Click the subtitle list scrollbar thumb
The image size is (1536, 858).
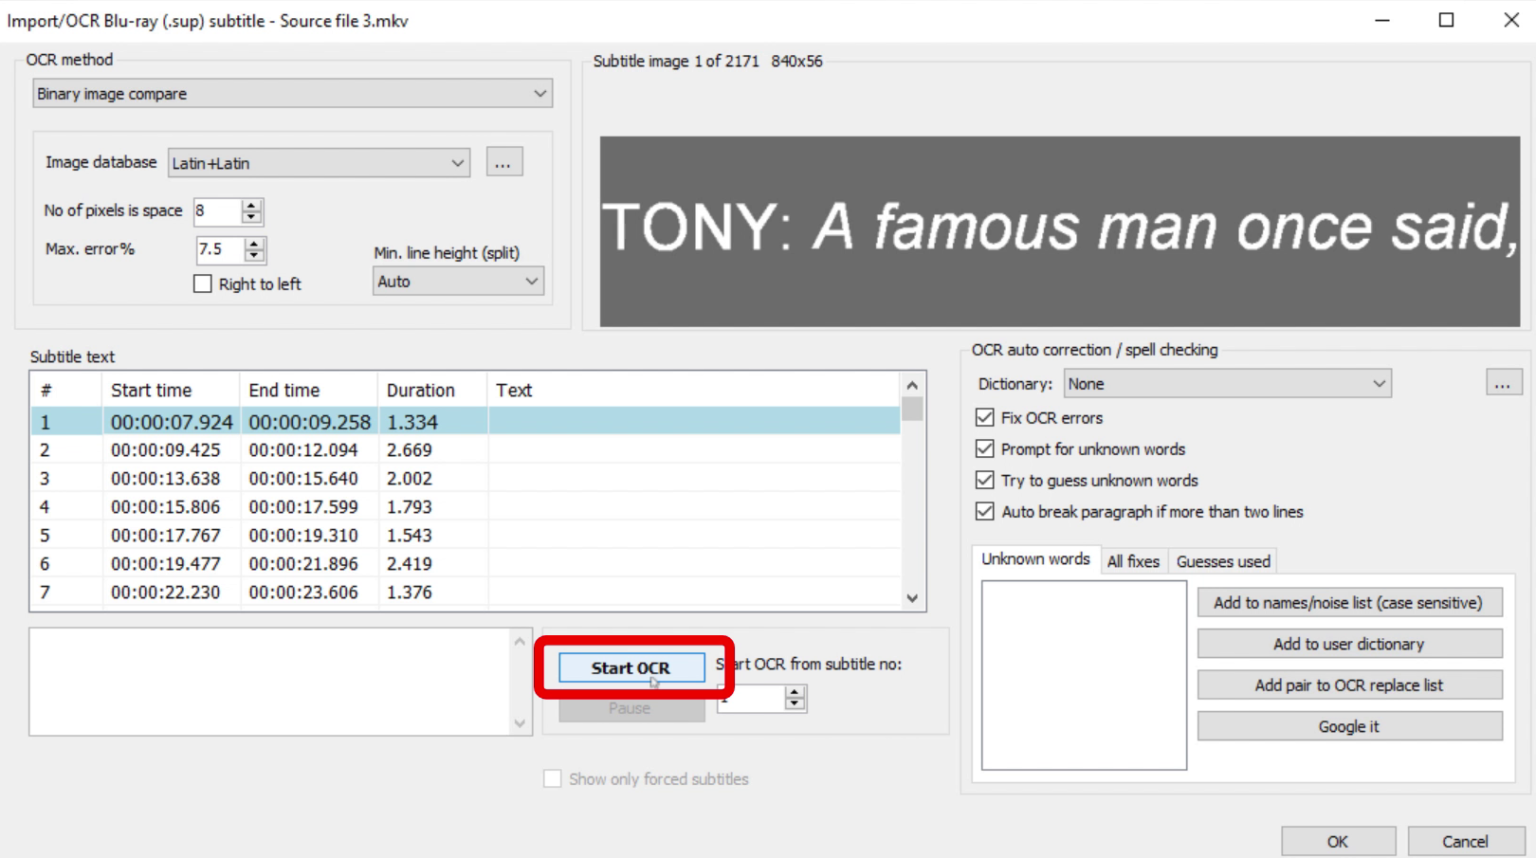[912, 408]
